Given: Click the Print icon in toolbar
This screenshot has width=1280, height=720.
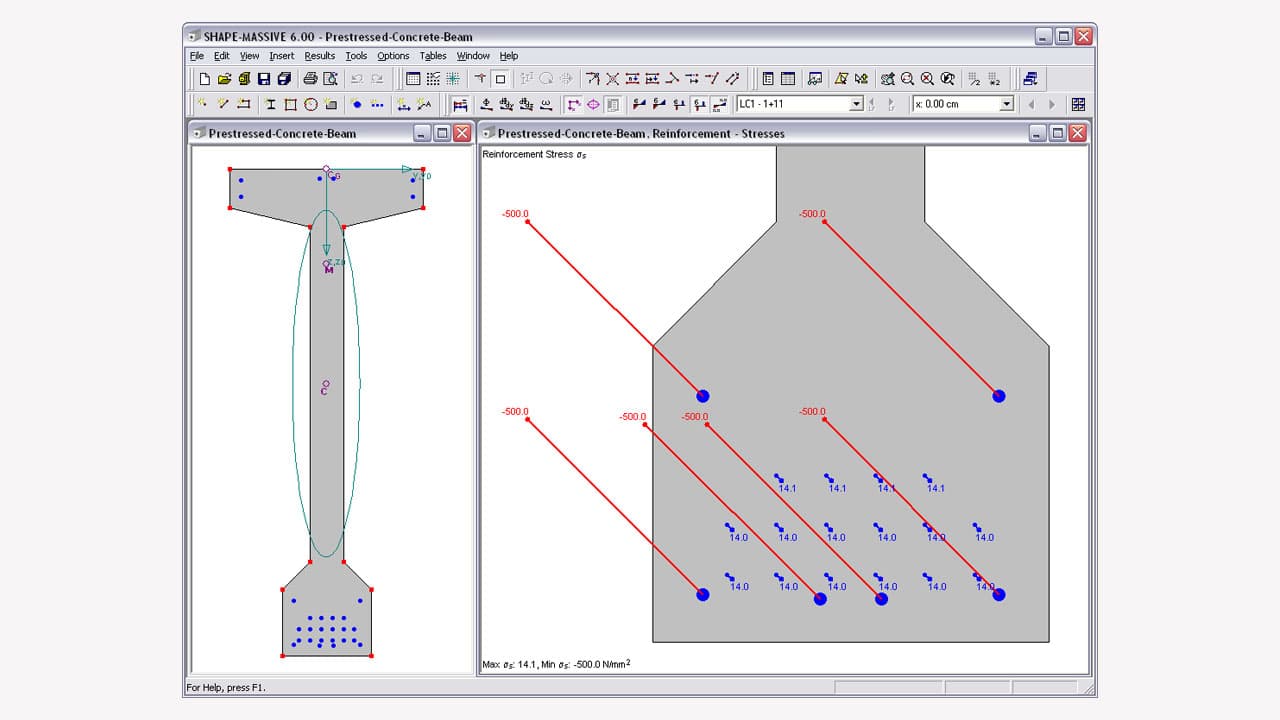Looking at the screenshot, I should [x=310, y=79].
